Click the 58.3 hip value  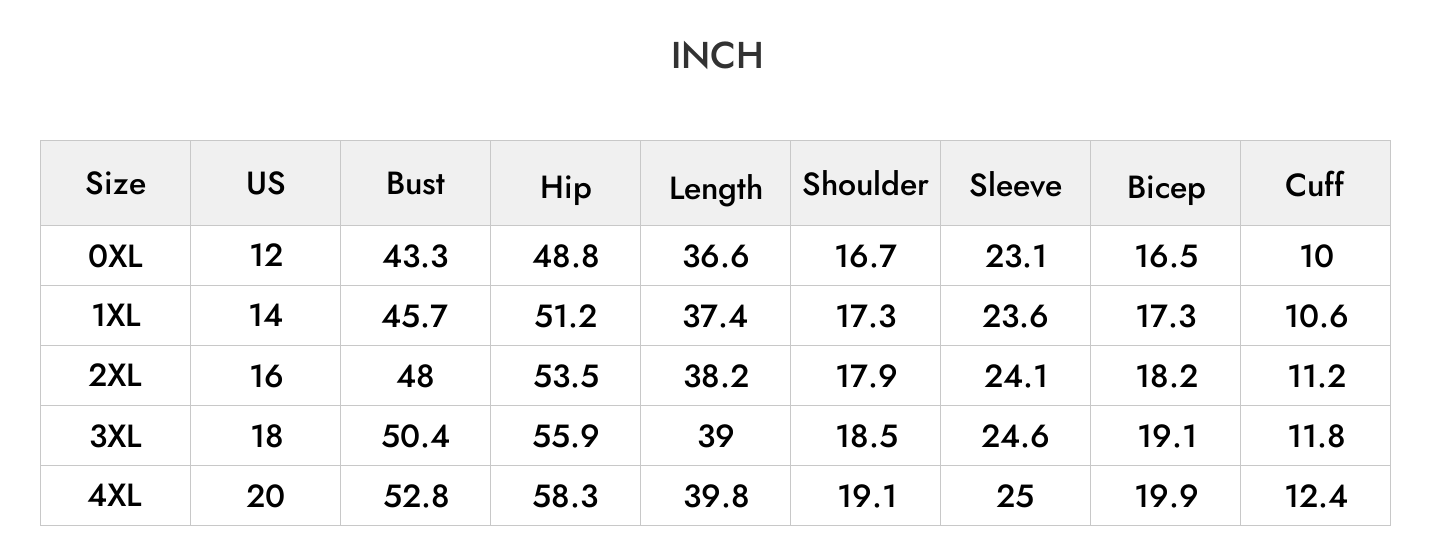(565, 496)
